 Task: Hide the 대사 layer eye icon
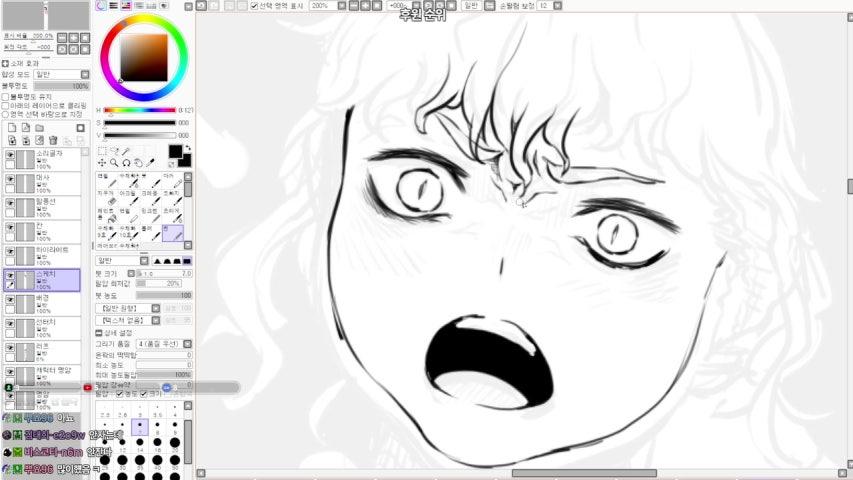point(10,179)
